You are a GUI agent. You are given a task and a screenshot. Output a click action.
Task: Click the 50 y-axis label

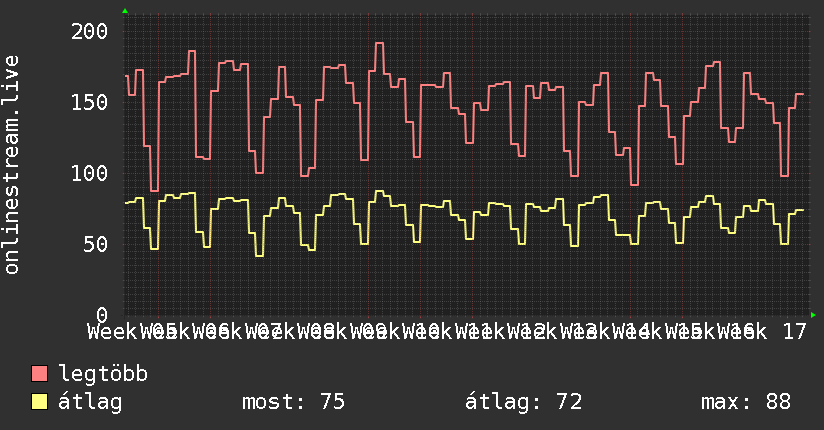[x=96, y=244]
